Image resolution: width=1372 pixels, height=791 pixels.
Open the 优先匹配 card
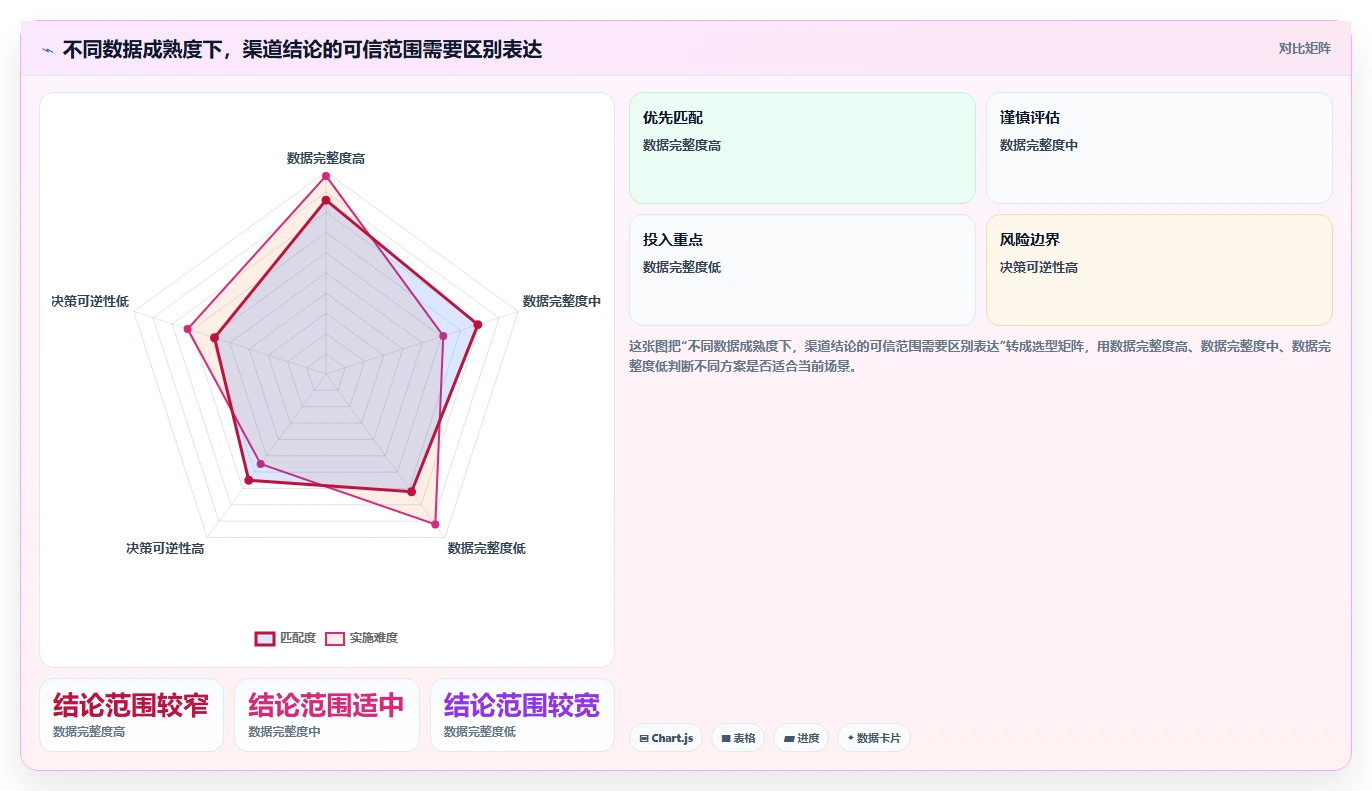[x=802, y=148]
